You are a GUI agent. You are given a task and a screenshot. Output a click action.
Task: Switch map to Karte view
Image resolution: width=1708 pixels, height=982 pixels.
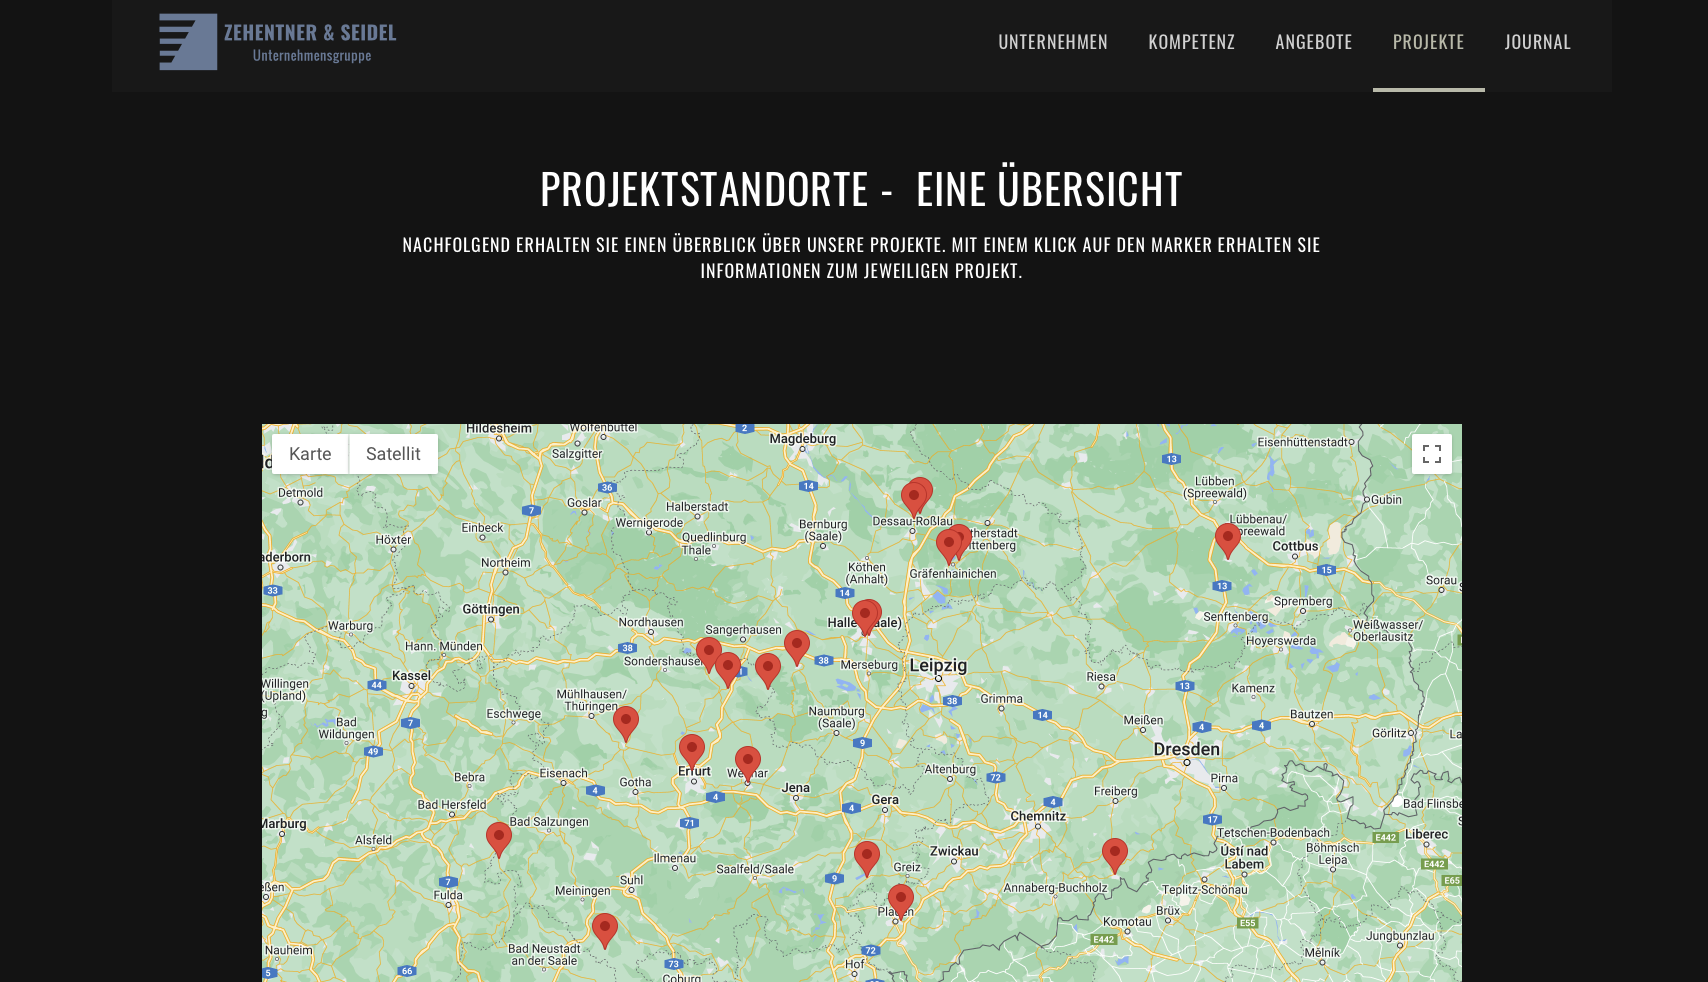click(x=310, y=454)
